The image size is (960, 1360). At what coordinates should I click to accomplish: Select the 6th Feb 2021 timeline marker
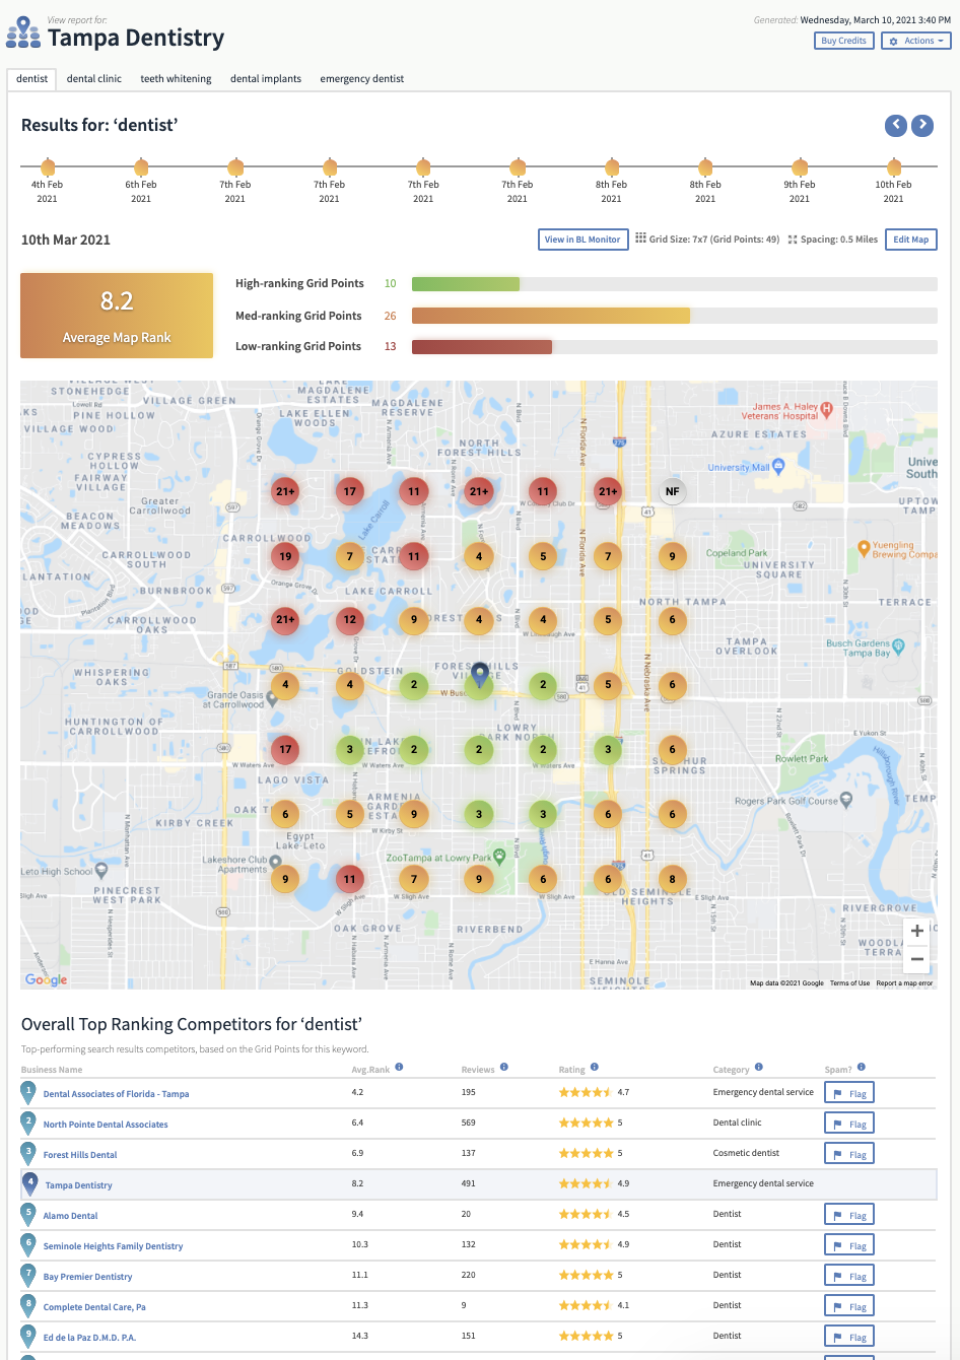pyautogui.click(x=141, y=167)
